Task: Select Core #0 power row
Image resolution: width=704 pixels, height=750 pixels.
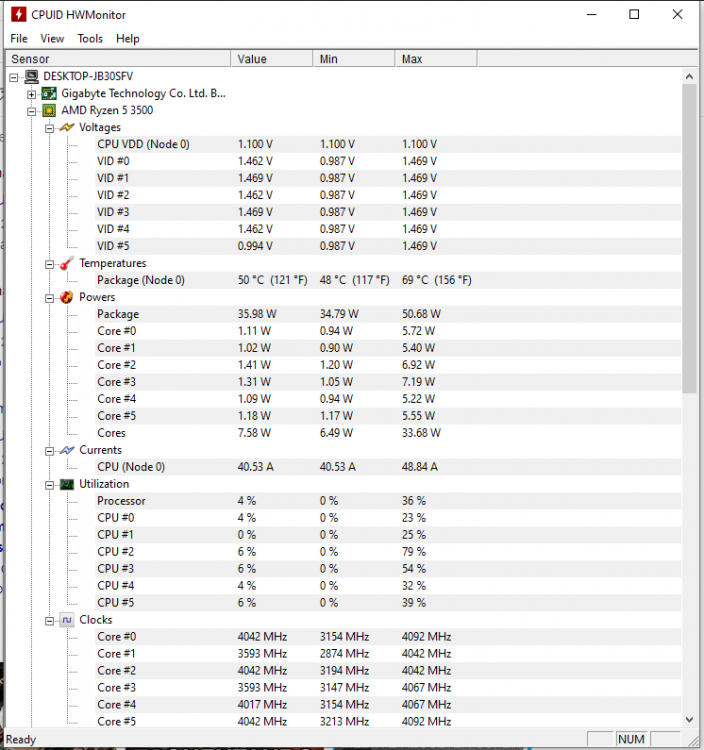Action: point(388,331)
